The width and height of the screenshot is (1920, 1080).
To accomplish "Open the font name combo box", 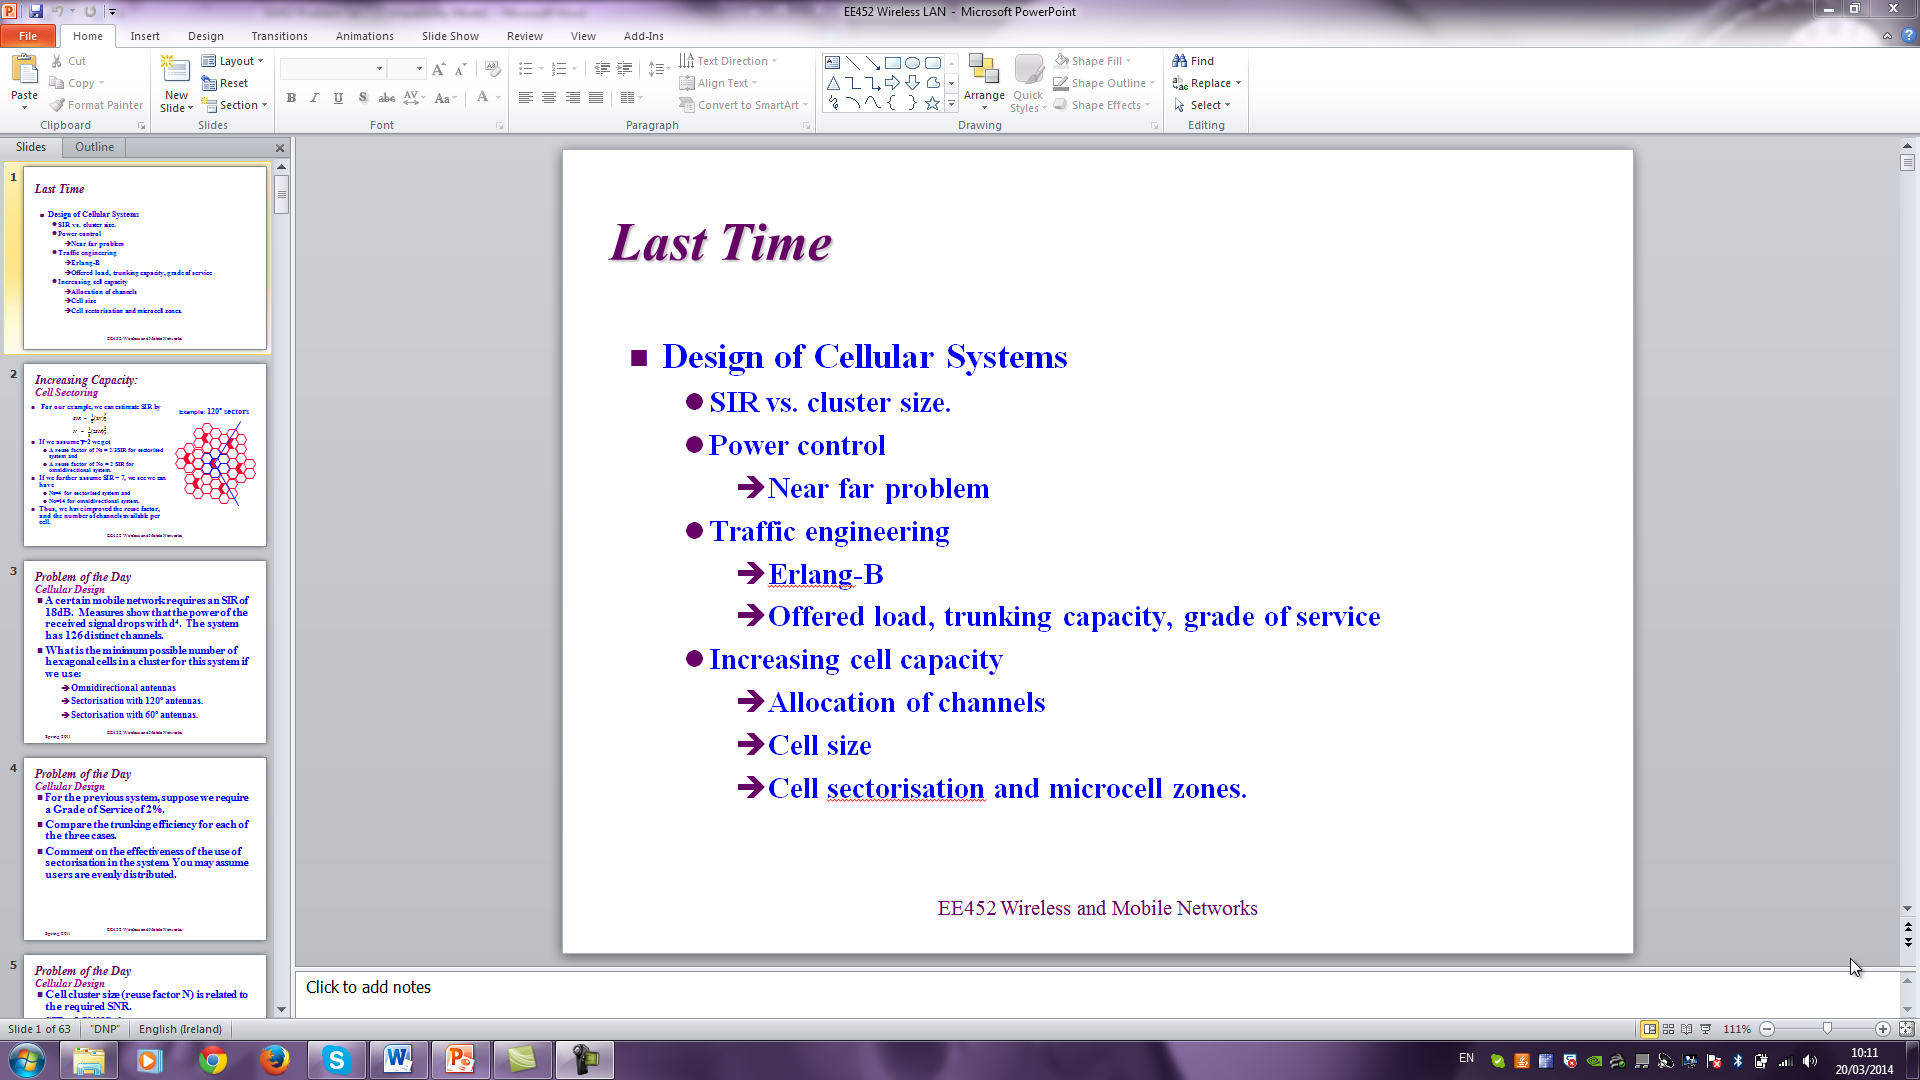I will click(x=334, y=68).
